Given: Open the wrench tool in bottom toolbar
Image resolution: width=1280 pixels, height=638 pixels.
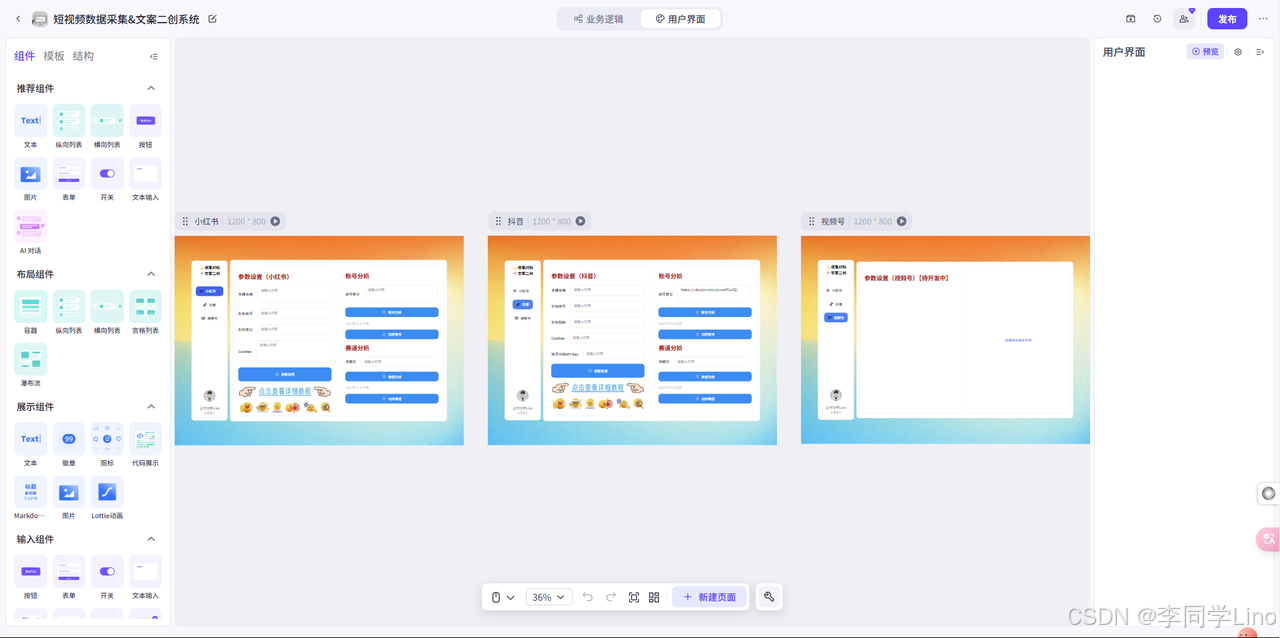Looking at the screenshot, I should 769,597.
